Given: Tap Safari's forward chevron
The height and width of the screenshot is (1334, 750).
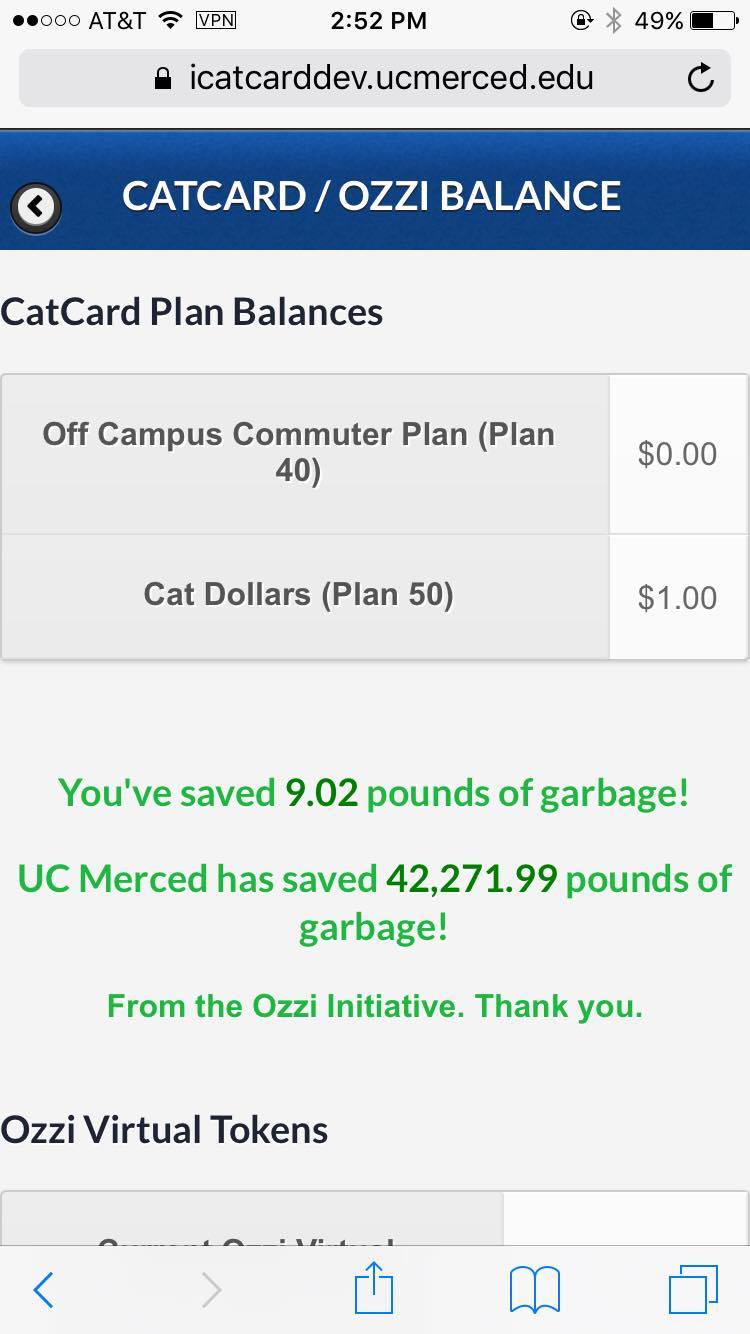Looking at the screenshot, I should tap(211, 1290).
